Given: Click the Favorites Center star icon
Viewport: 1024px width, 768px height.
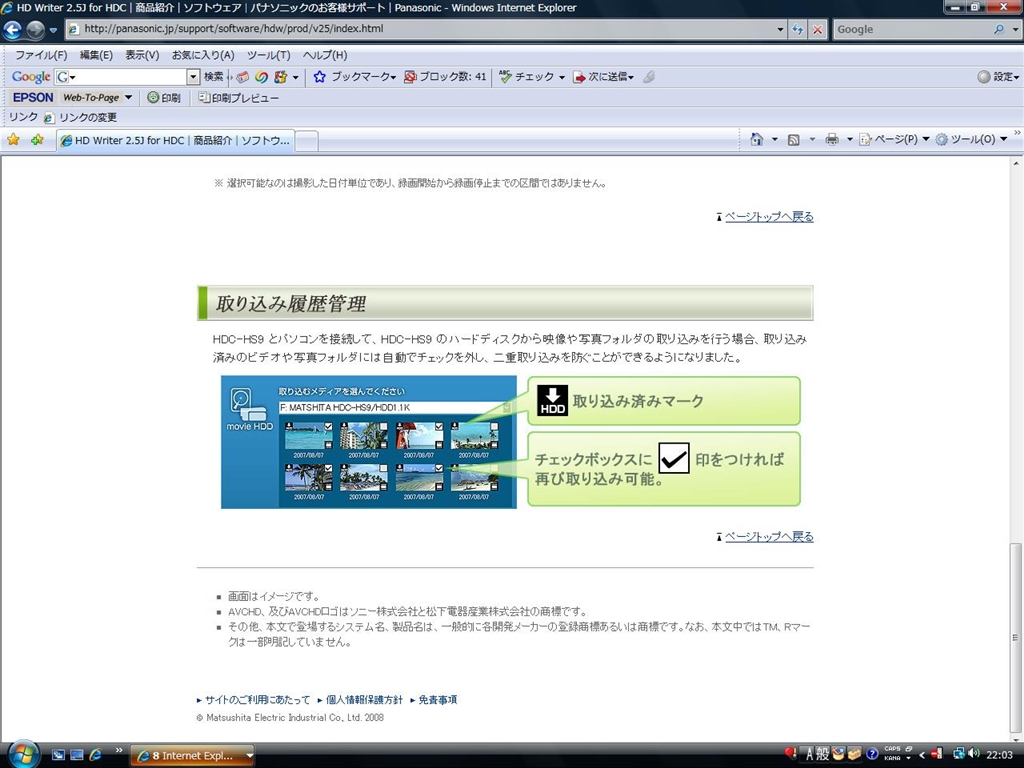Looking at the screenshot, I should point(13,139).
